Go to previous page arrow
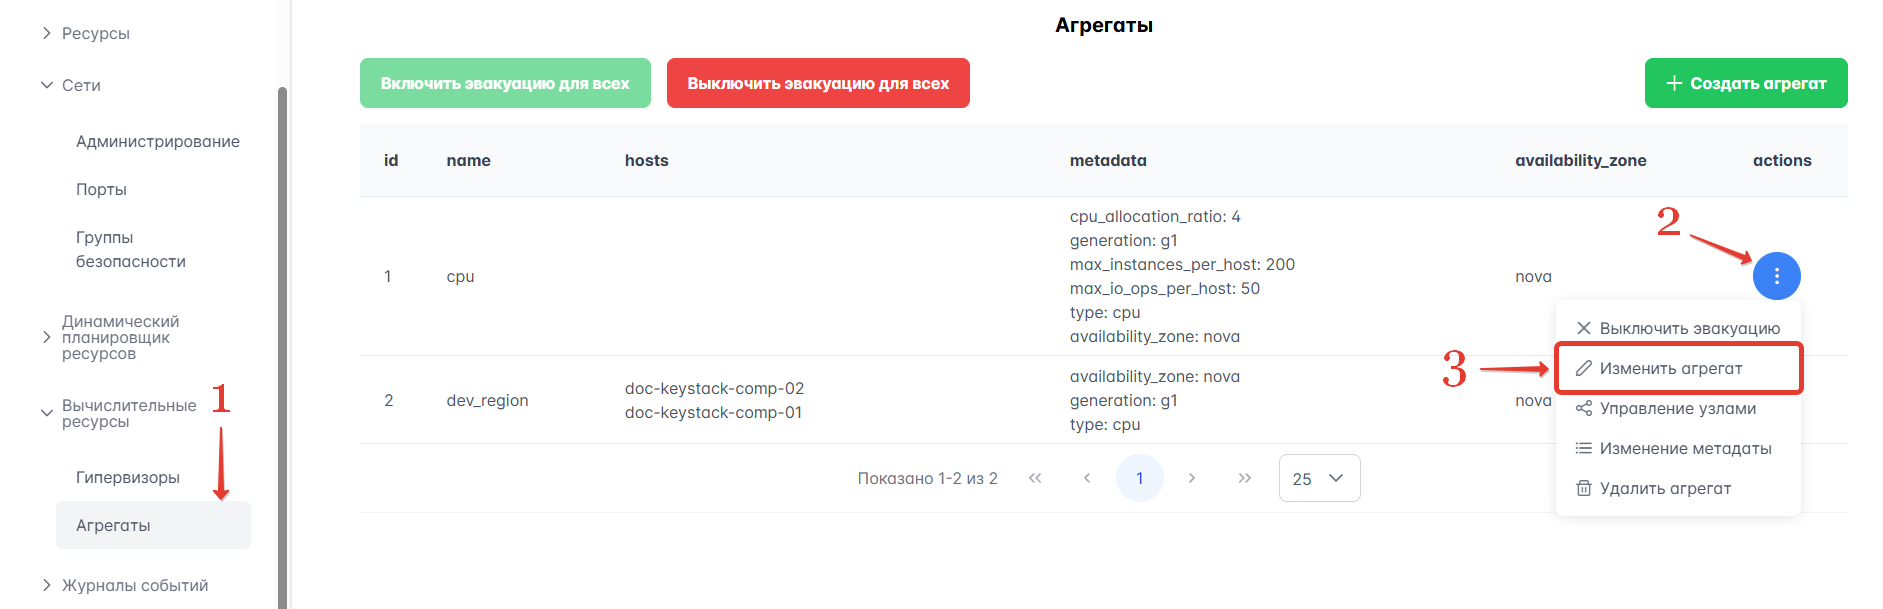Screen dimensions: 1883x609 (1087, 478)
